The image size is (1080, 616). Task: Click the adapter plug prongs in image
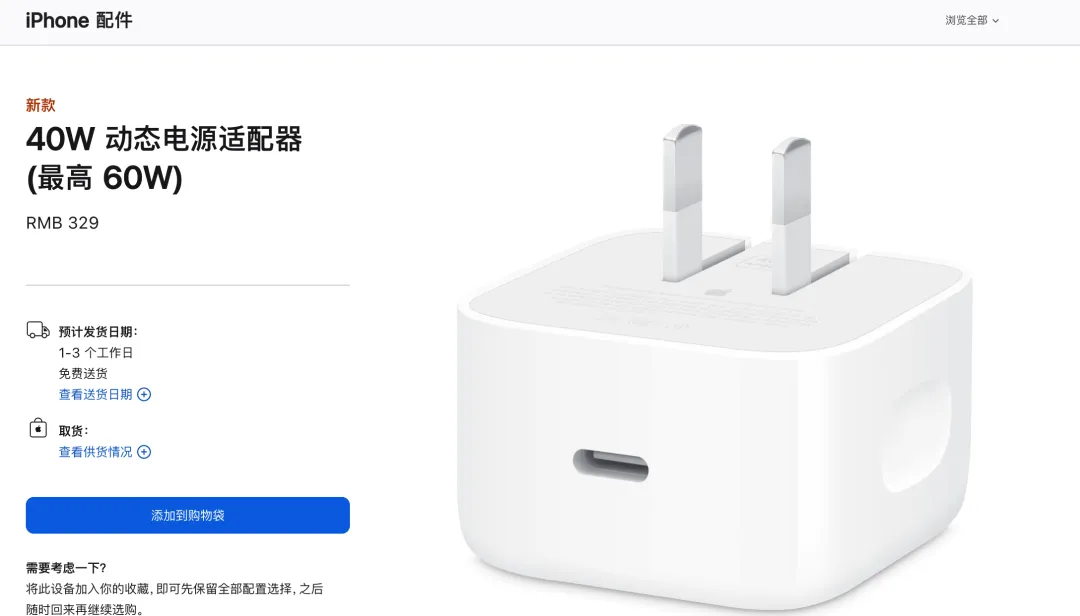tap(737, 207)
